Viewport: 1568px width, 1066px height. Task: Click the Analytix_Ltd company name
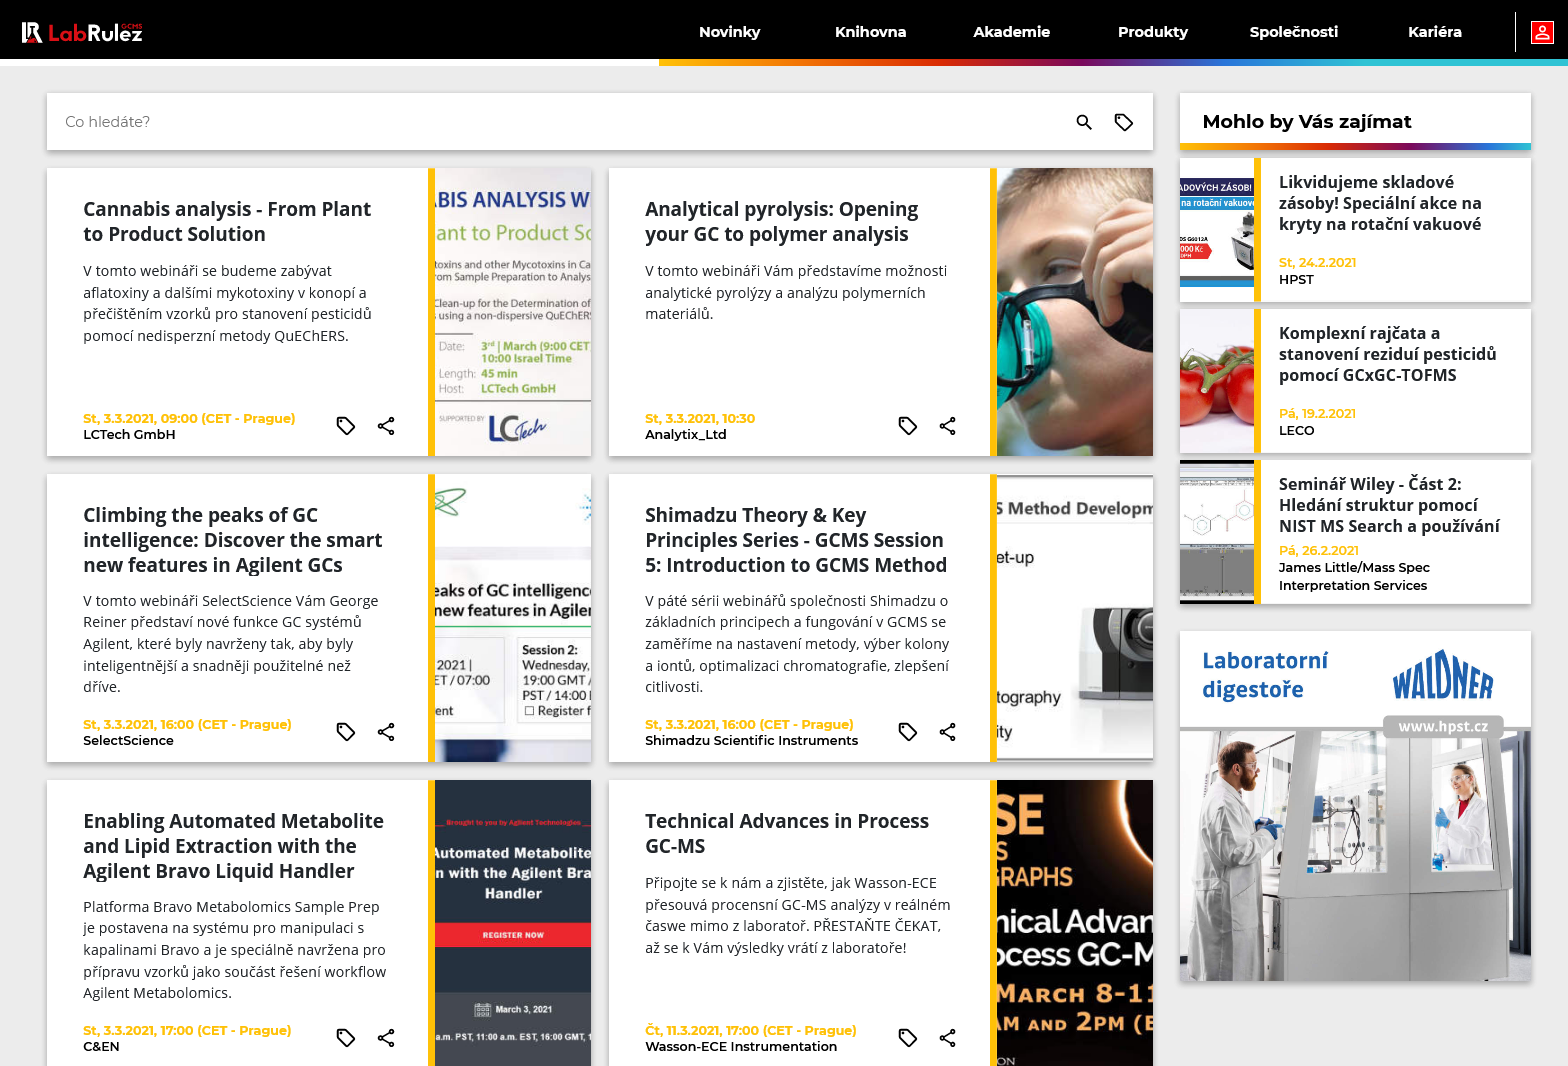click(x=686, y=435)
